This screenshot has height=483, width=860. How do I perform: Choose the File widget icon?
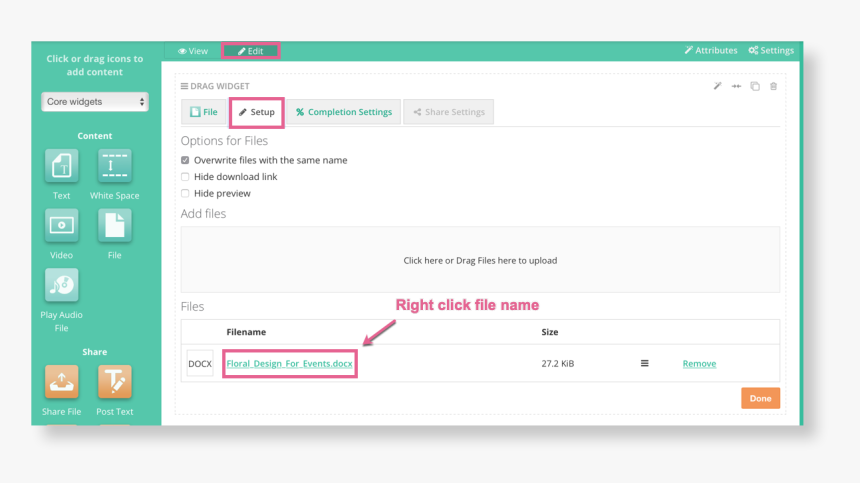(114, 225)
